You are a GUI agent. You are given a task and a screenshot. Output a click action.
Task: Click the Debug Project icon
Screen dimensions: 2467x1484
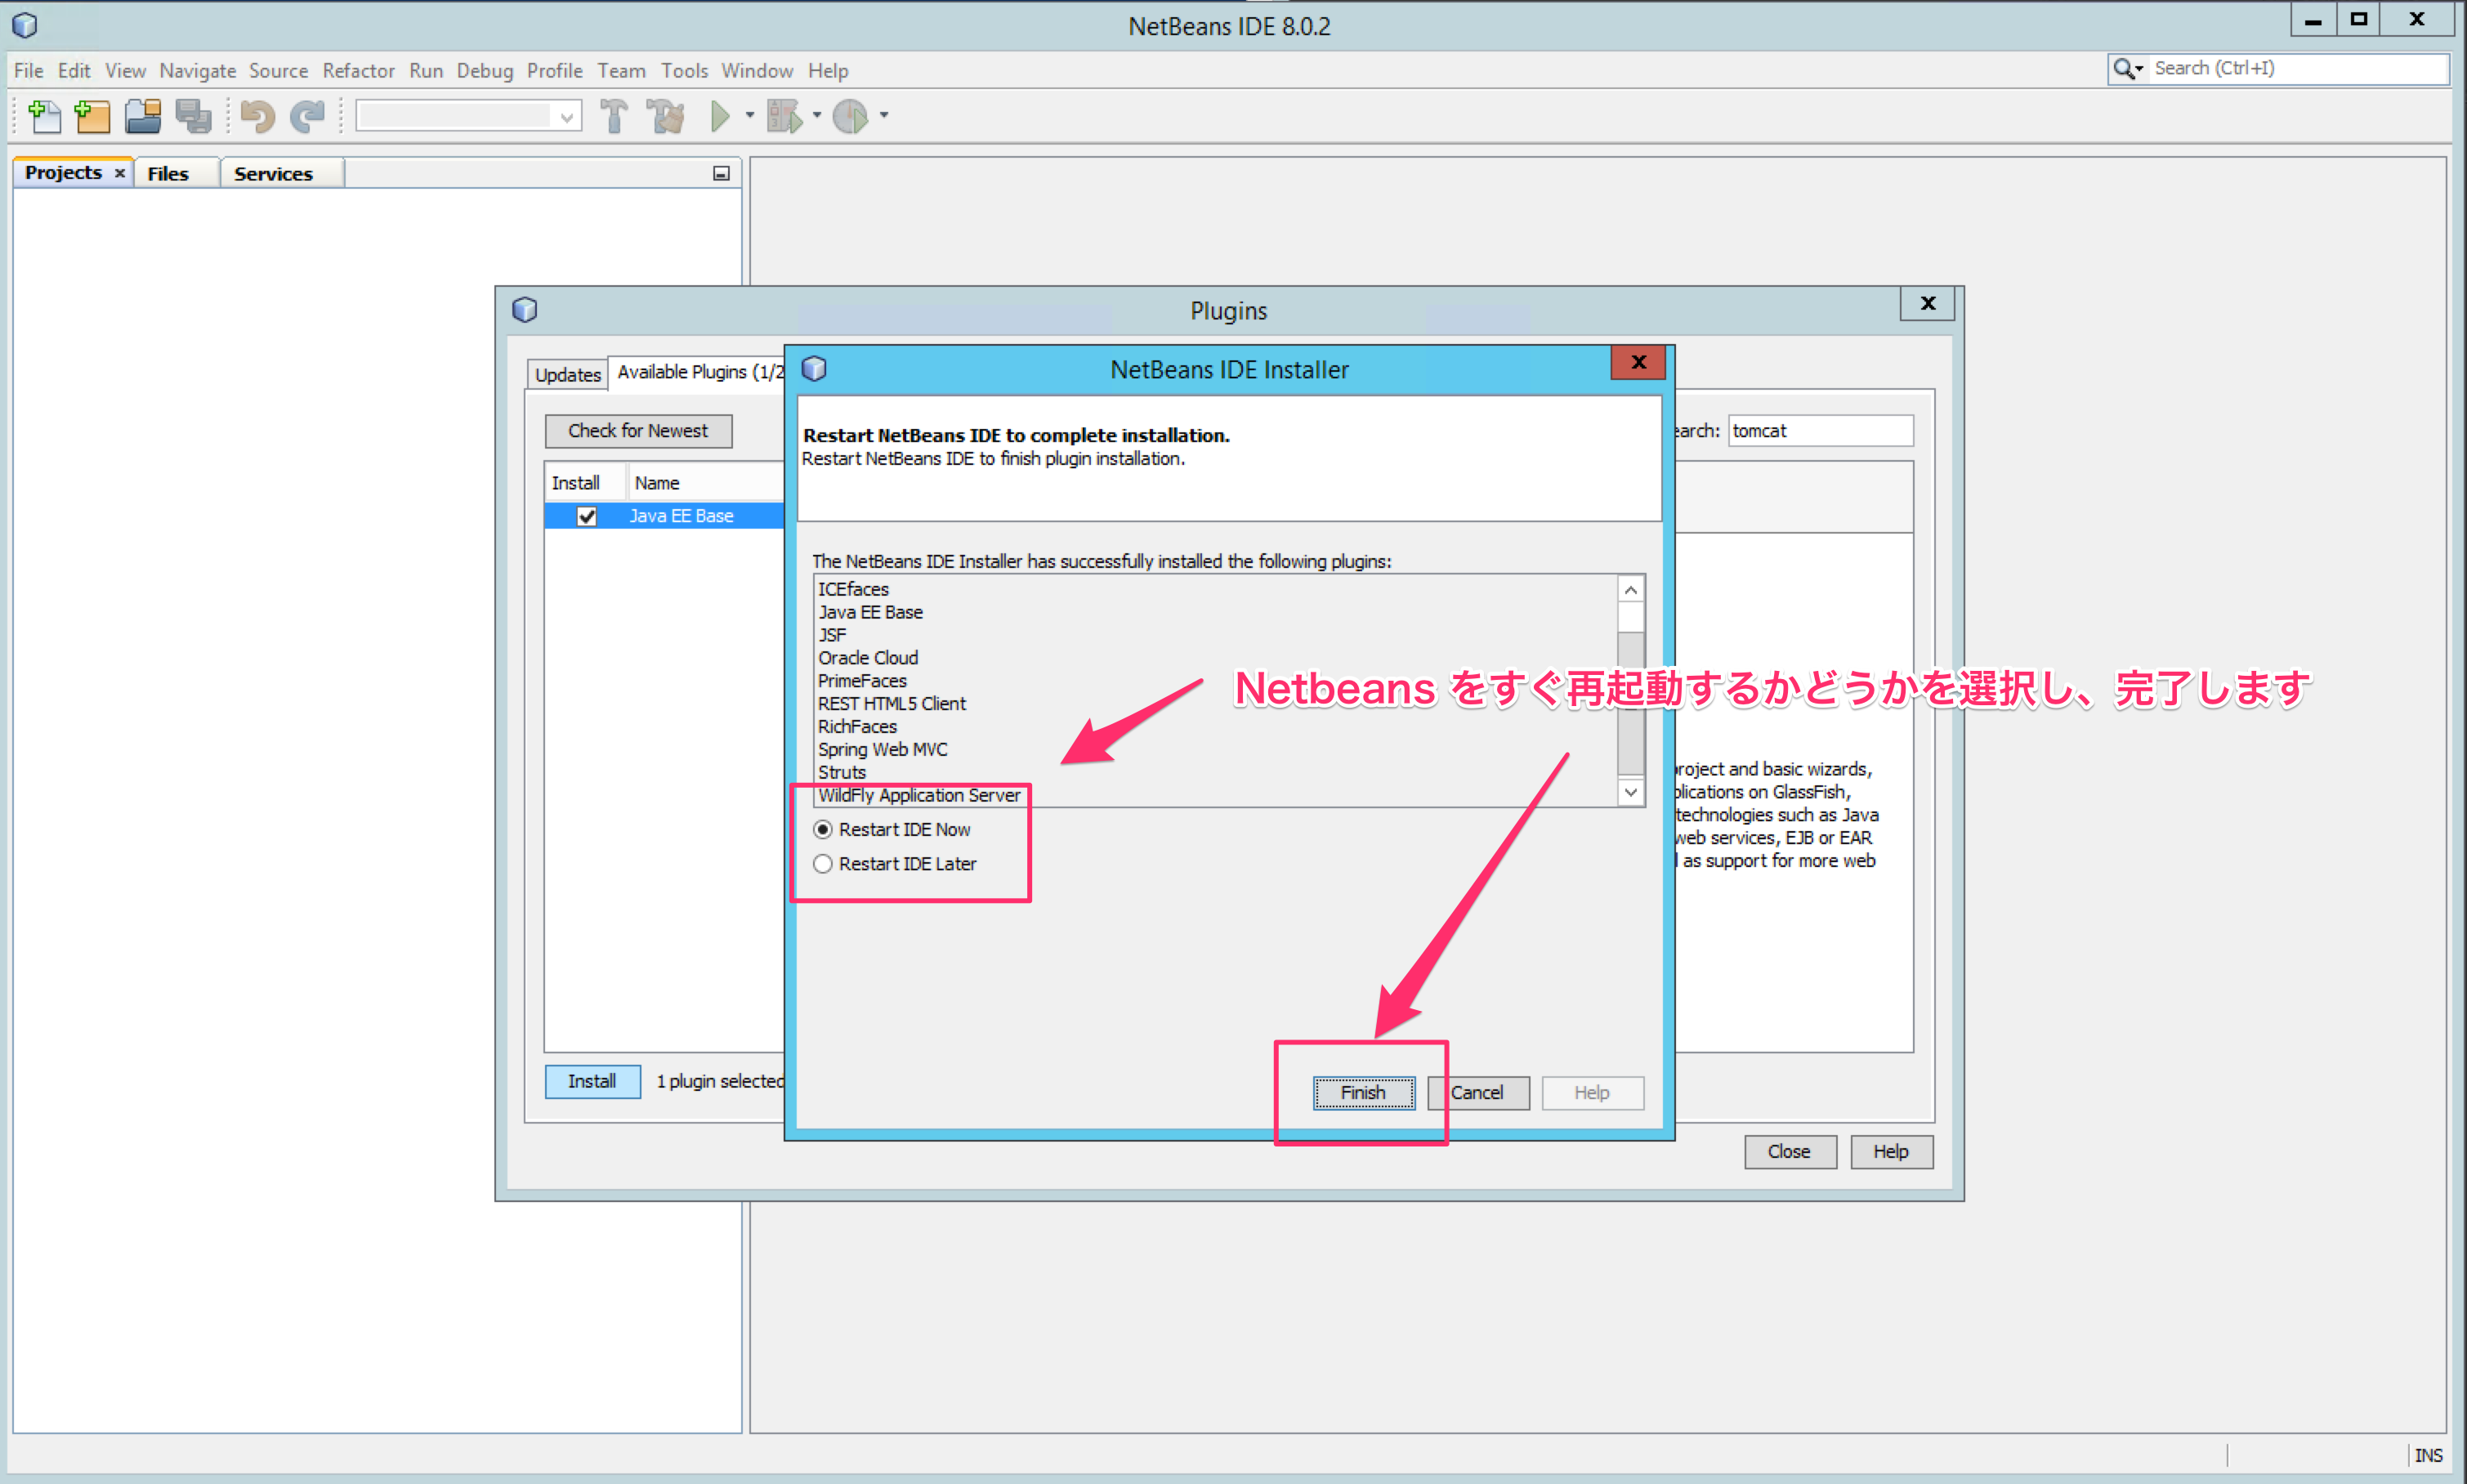tap(785, 116)
